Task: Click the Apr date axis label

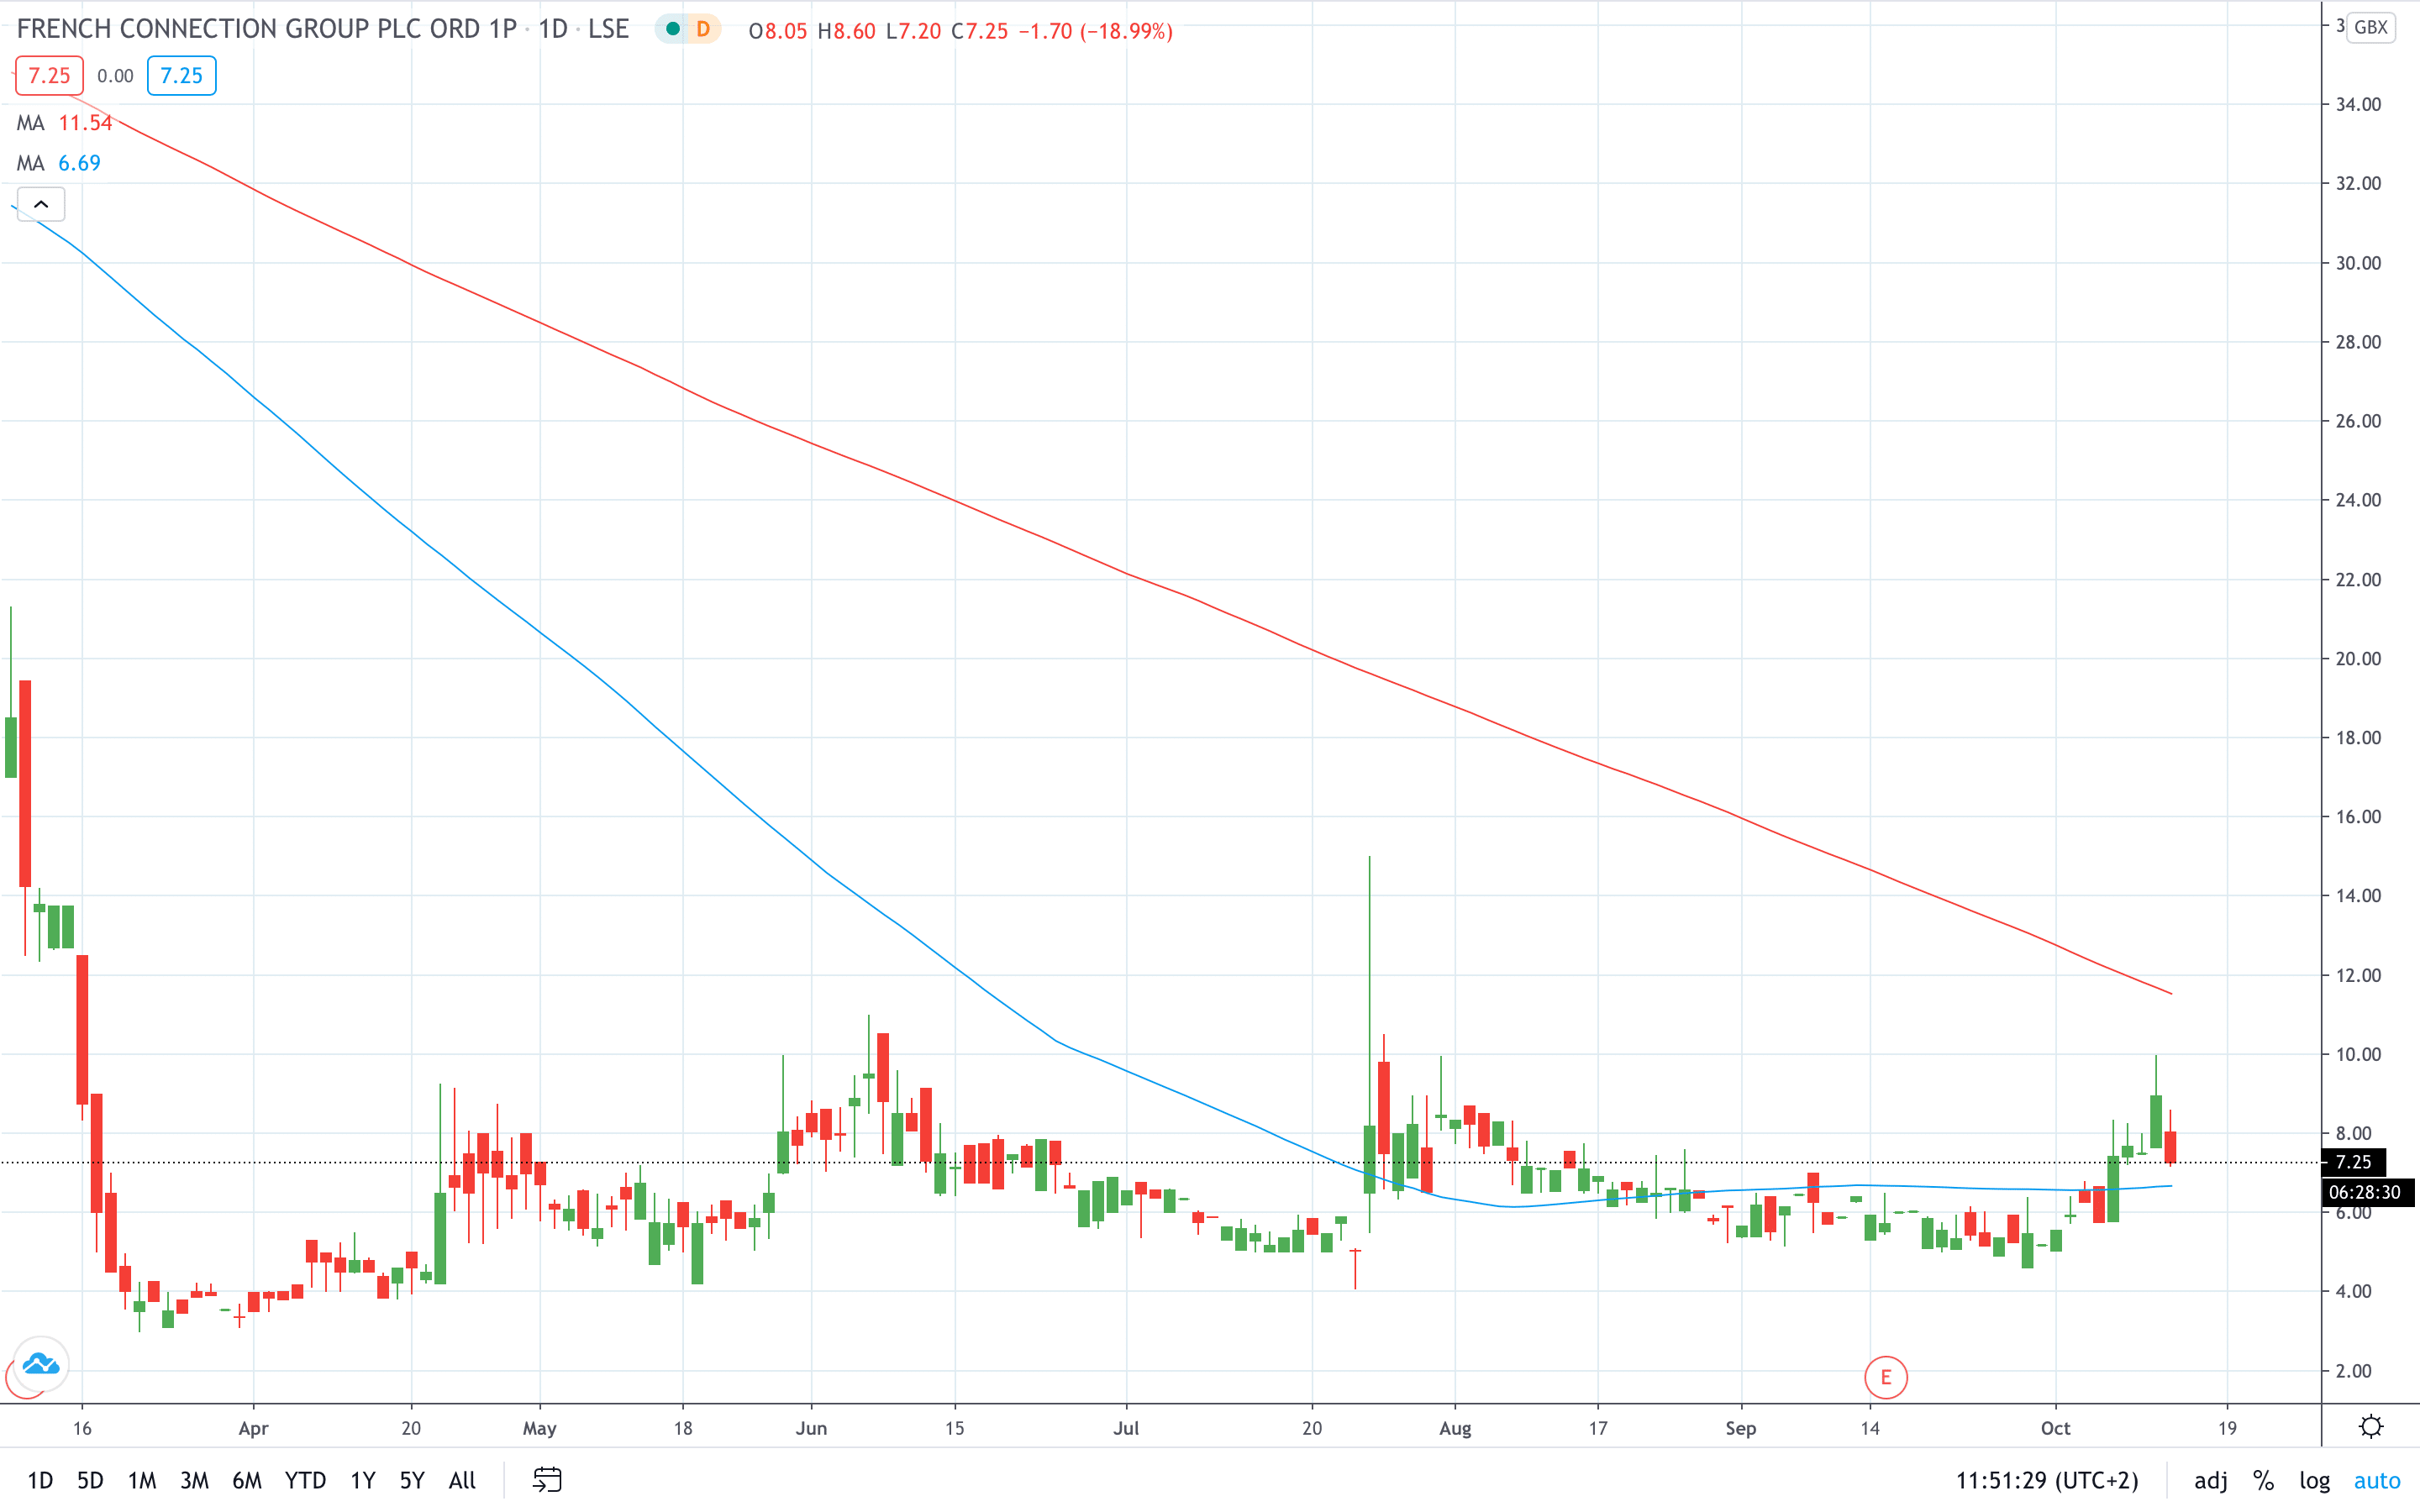Action: pos(253,1428)
